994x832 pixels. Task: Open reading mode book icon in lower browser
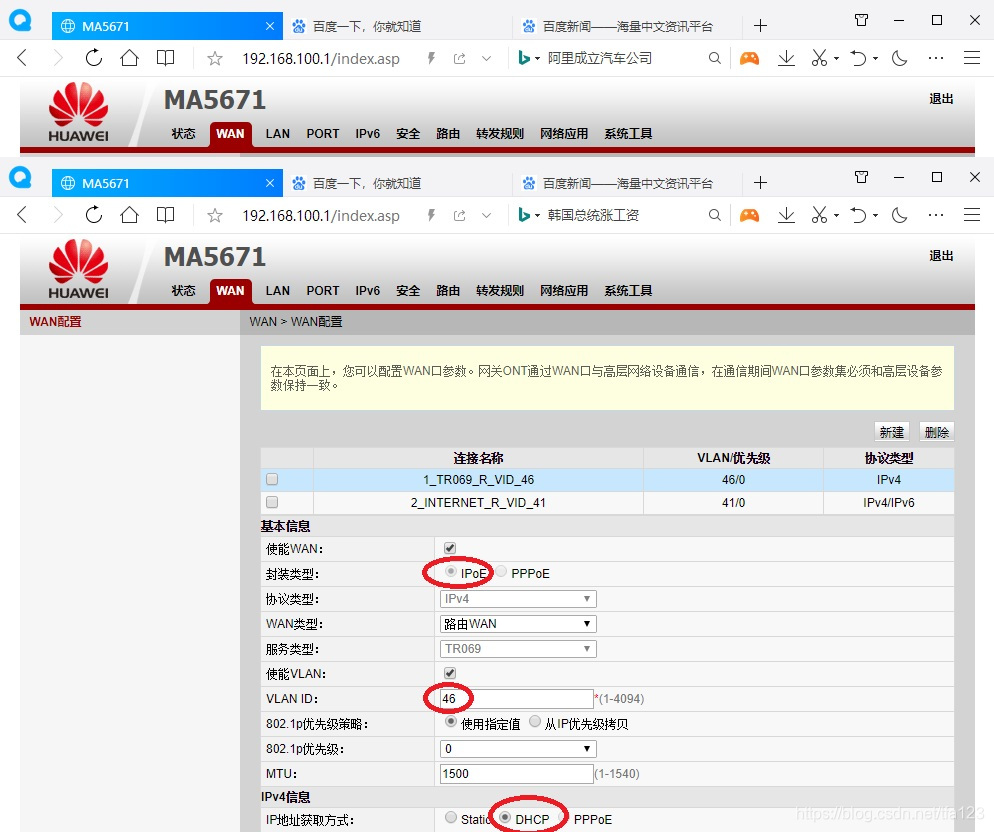tap(165, 215)
